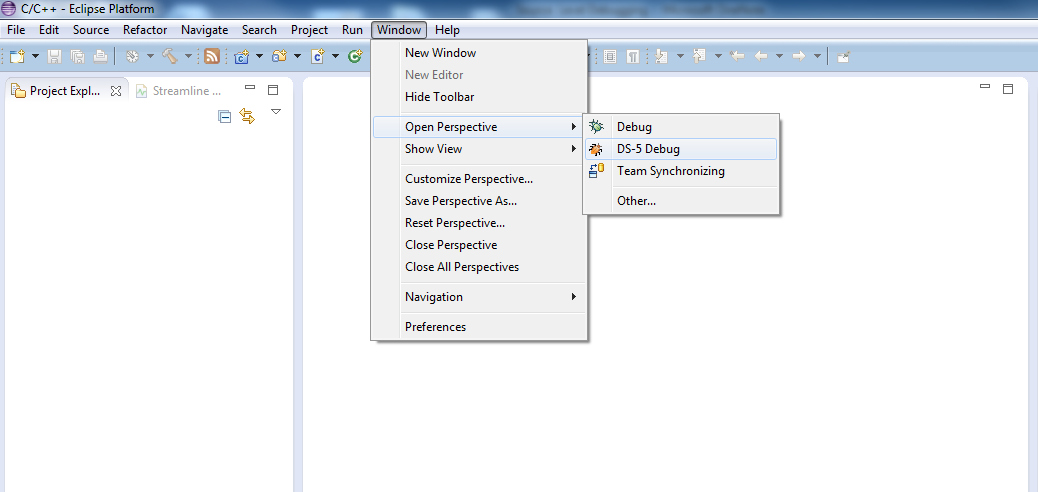Choose Customize Perspective... entry
The height and width of the screenshot is (492, 1038).
point(480,179)
